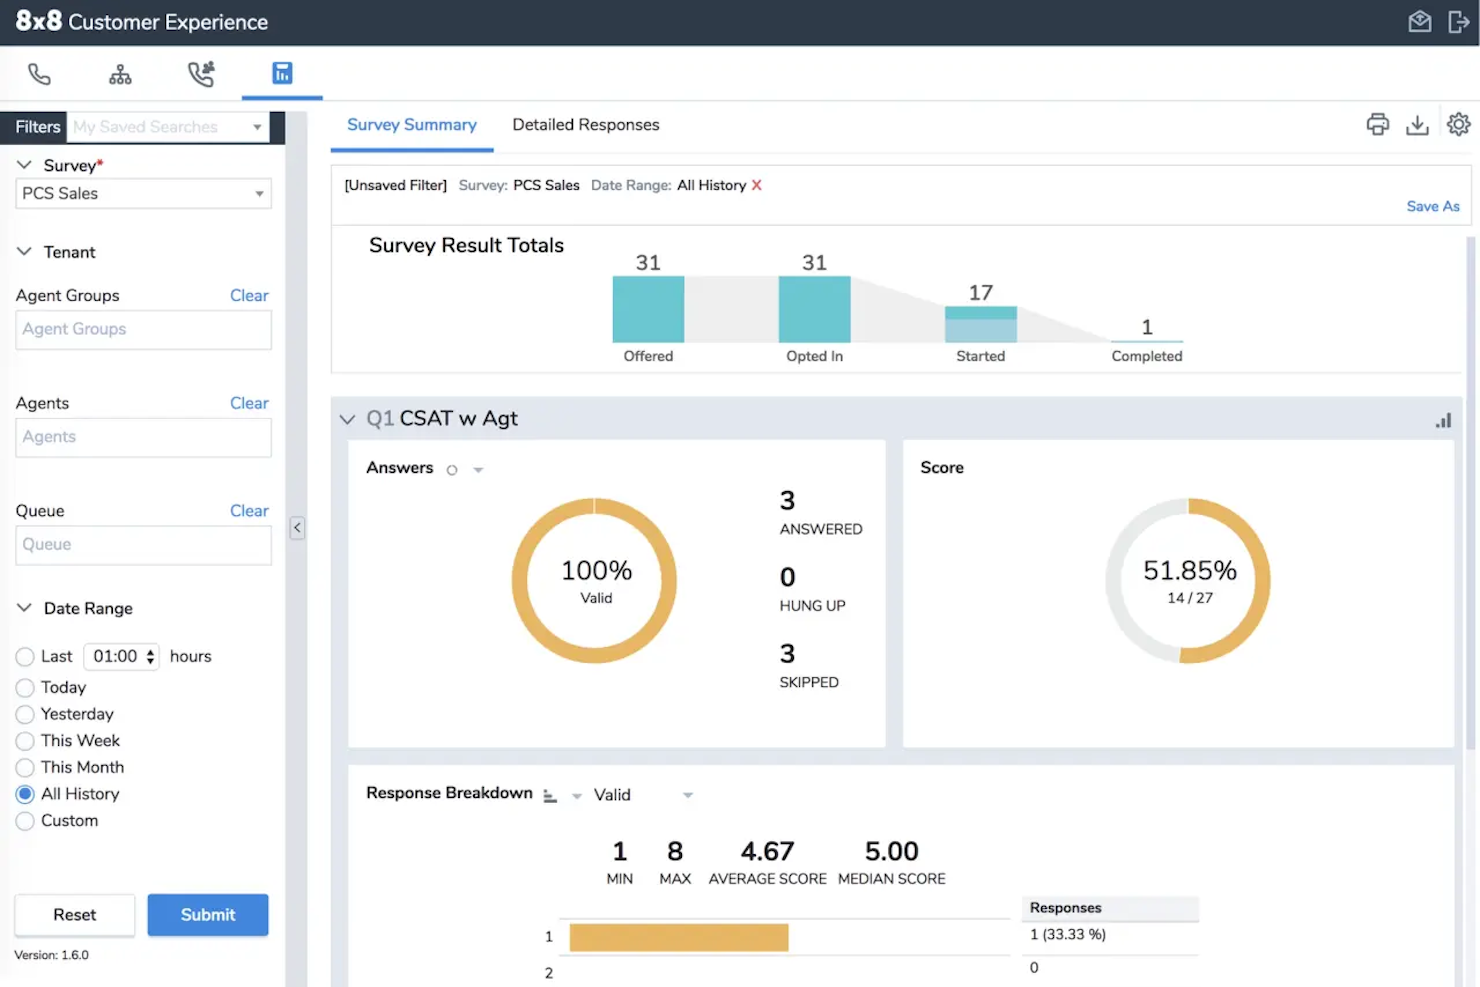The height and width of the screenshot is (987, 1480).
Task: Click the Agent Groups input field
Action: coord(143,329)
